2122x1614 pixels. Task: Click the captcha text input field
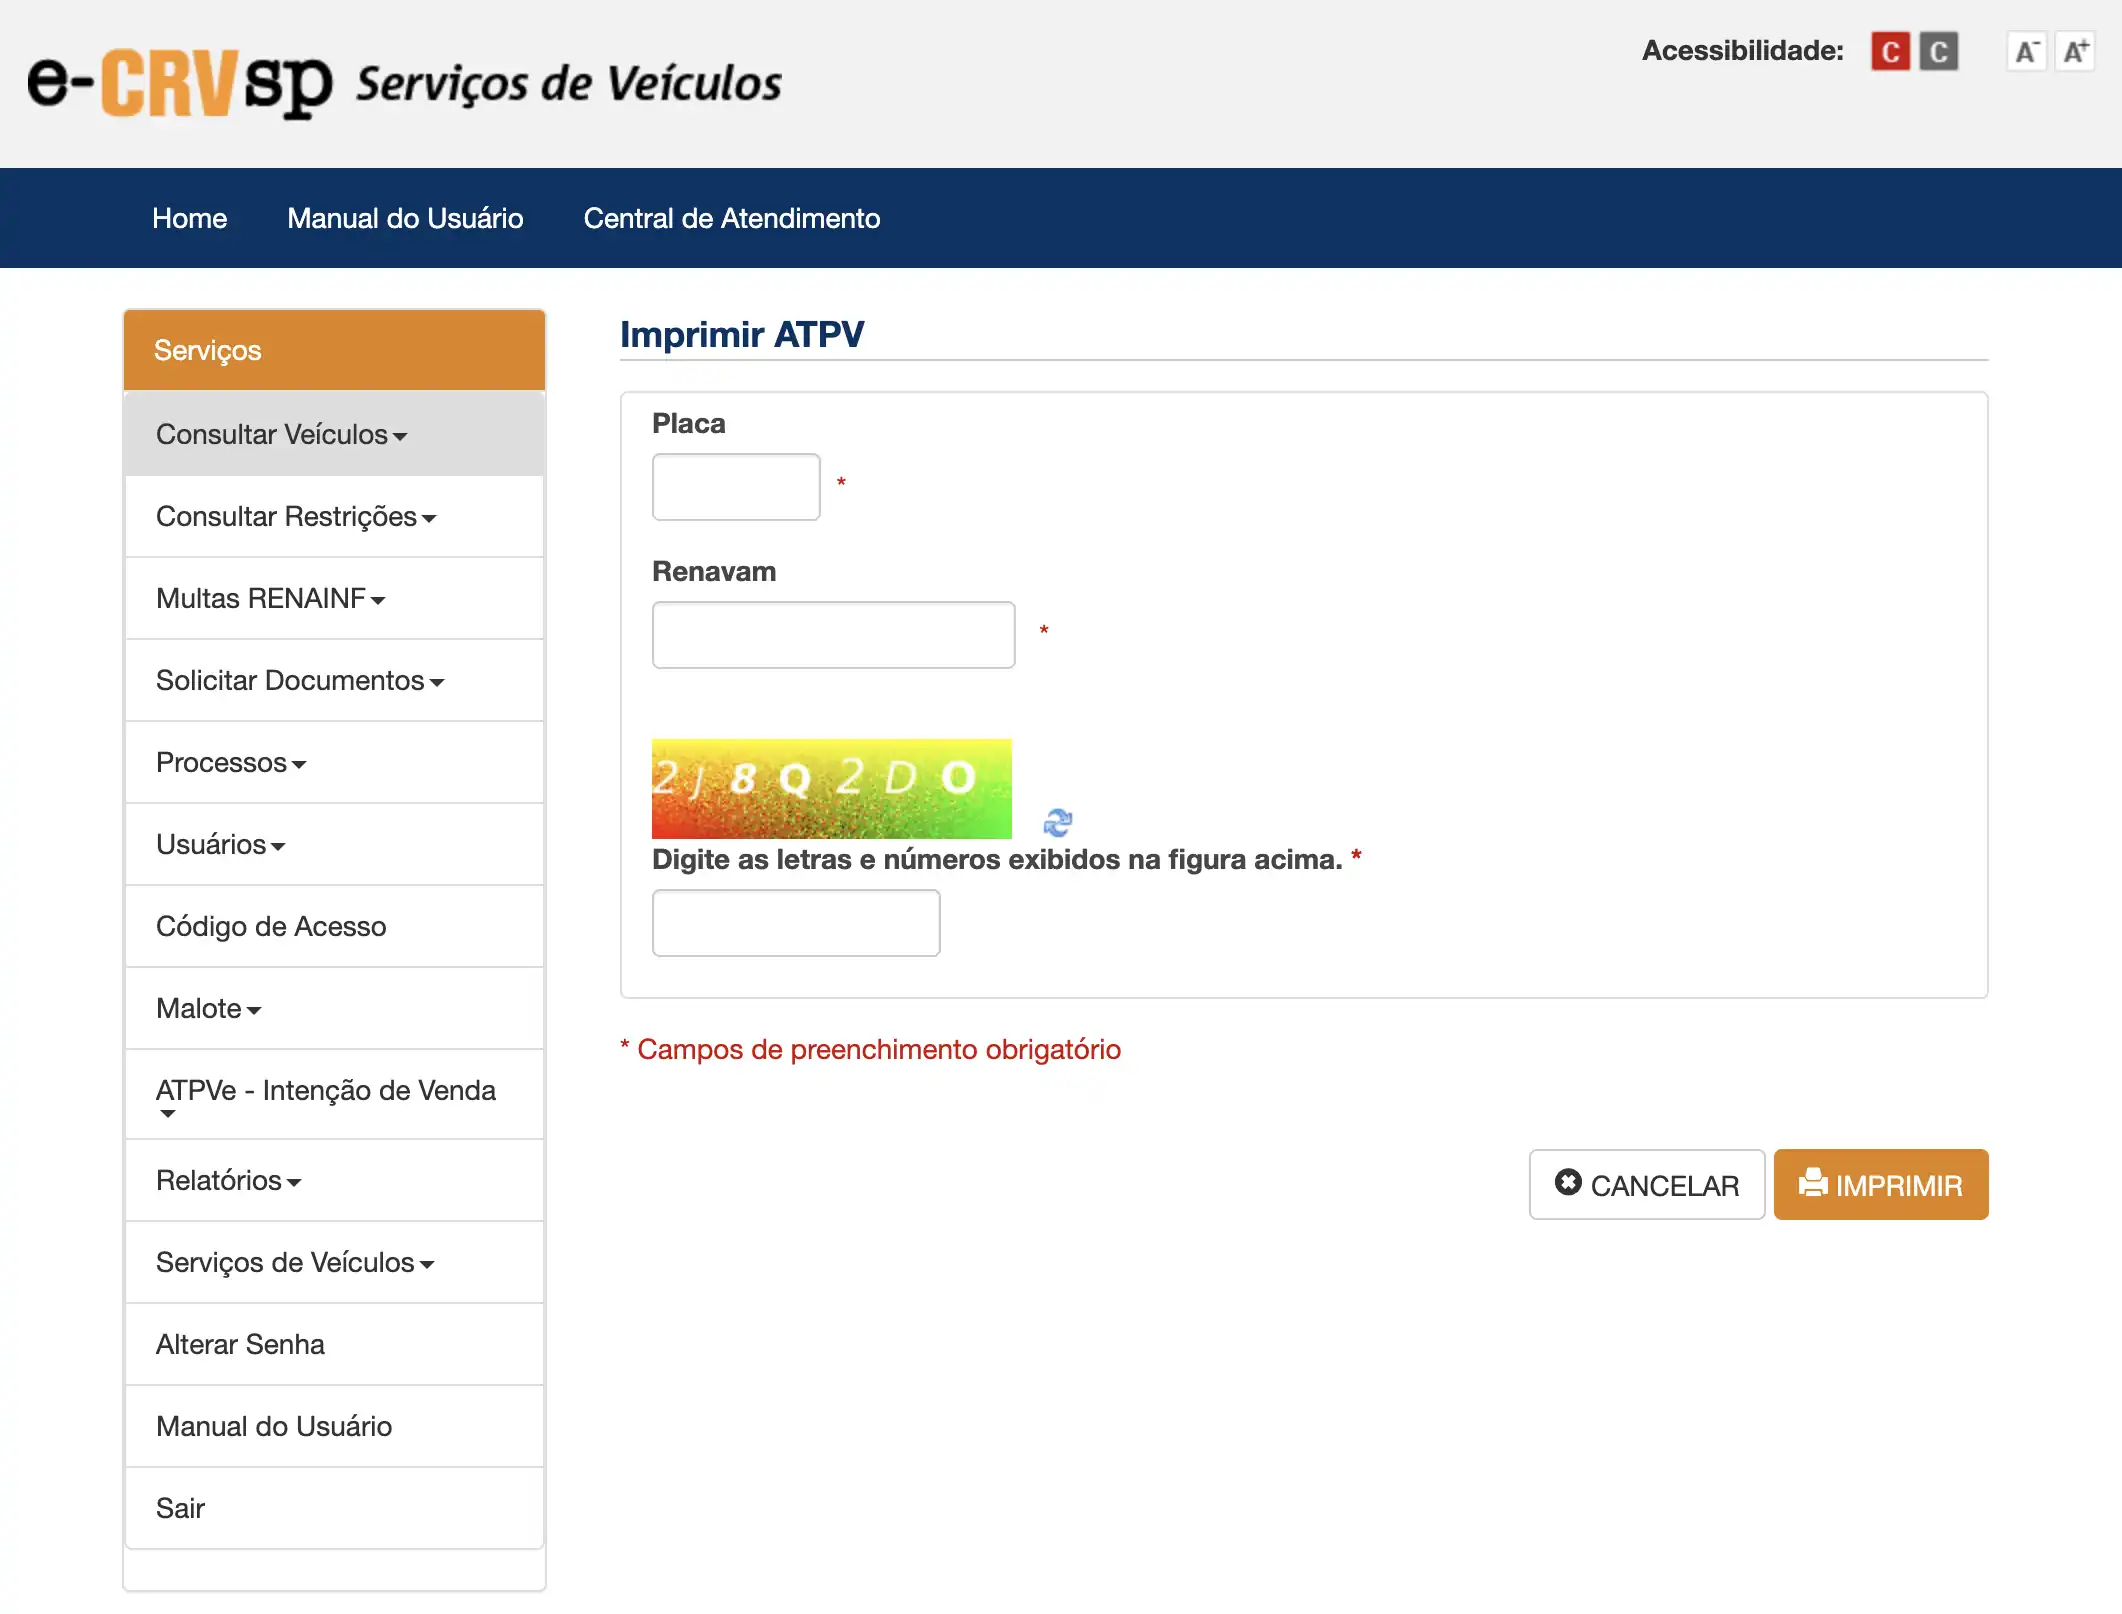796,923
